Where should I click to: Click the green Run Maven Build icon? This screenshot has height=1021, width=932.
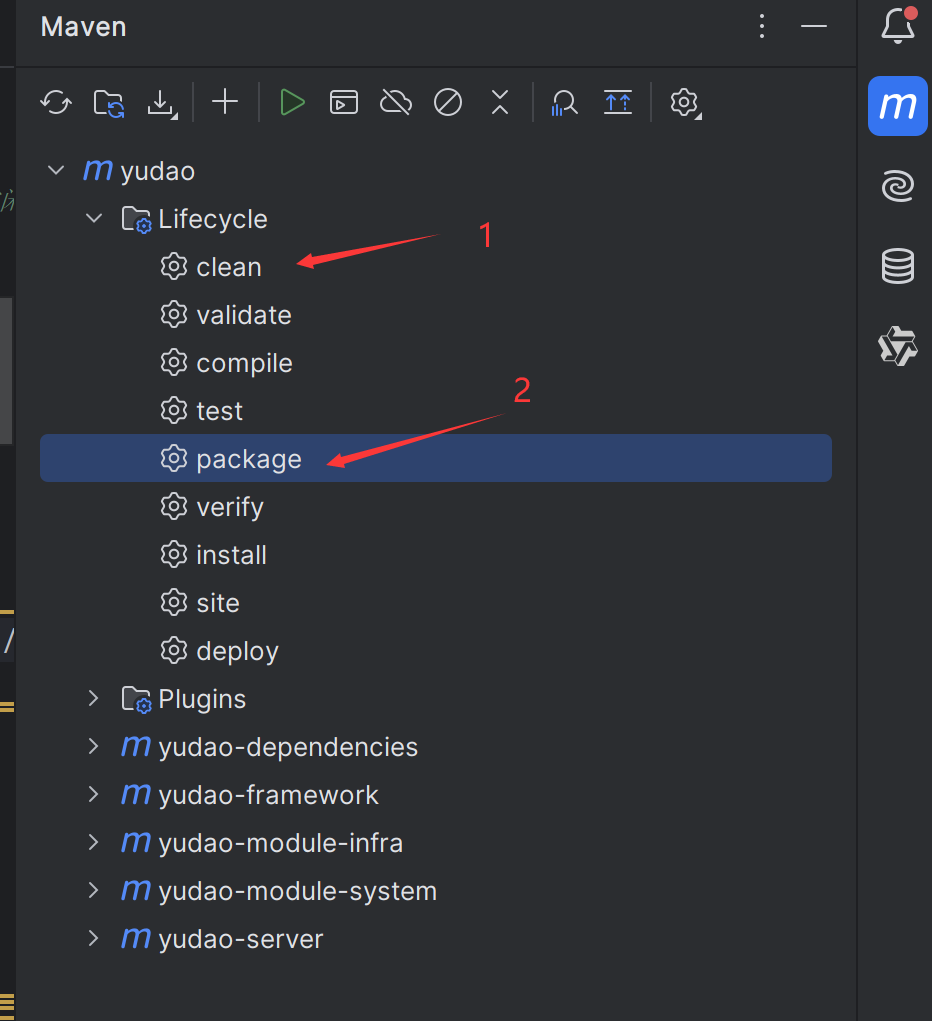coord(292,103)
